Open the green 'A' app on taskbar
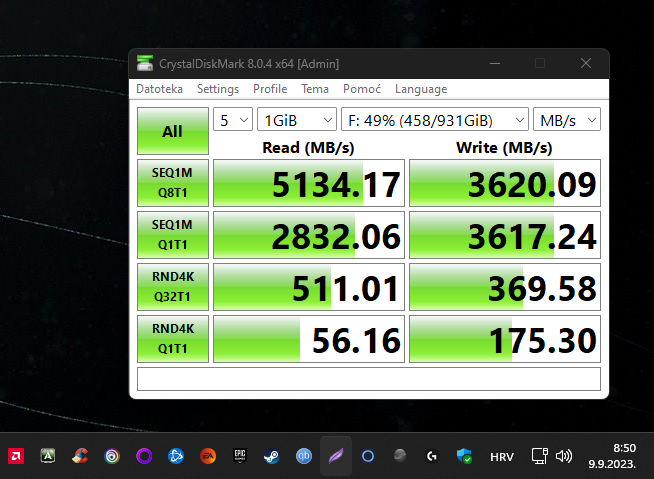654x479 pixels. 48,456
